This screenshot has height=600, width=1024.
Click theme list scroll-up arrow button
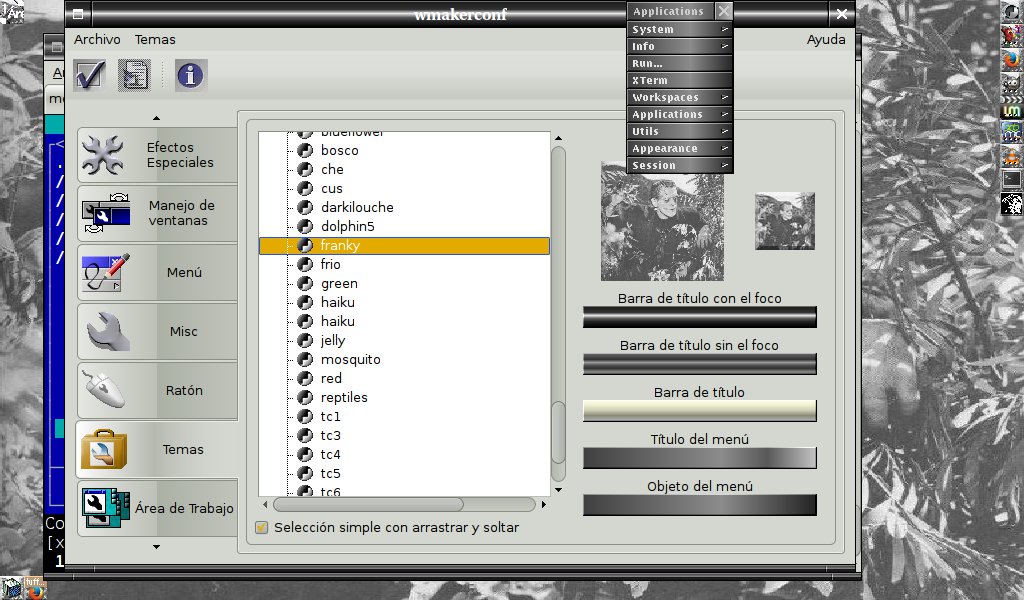coord(558,138)
